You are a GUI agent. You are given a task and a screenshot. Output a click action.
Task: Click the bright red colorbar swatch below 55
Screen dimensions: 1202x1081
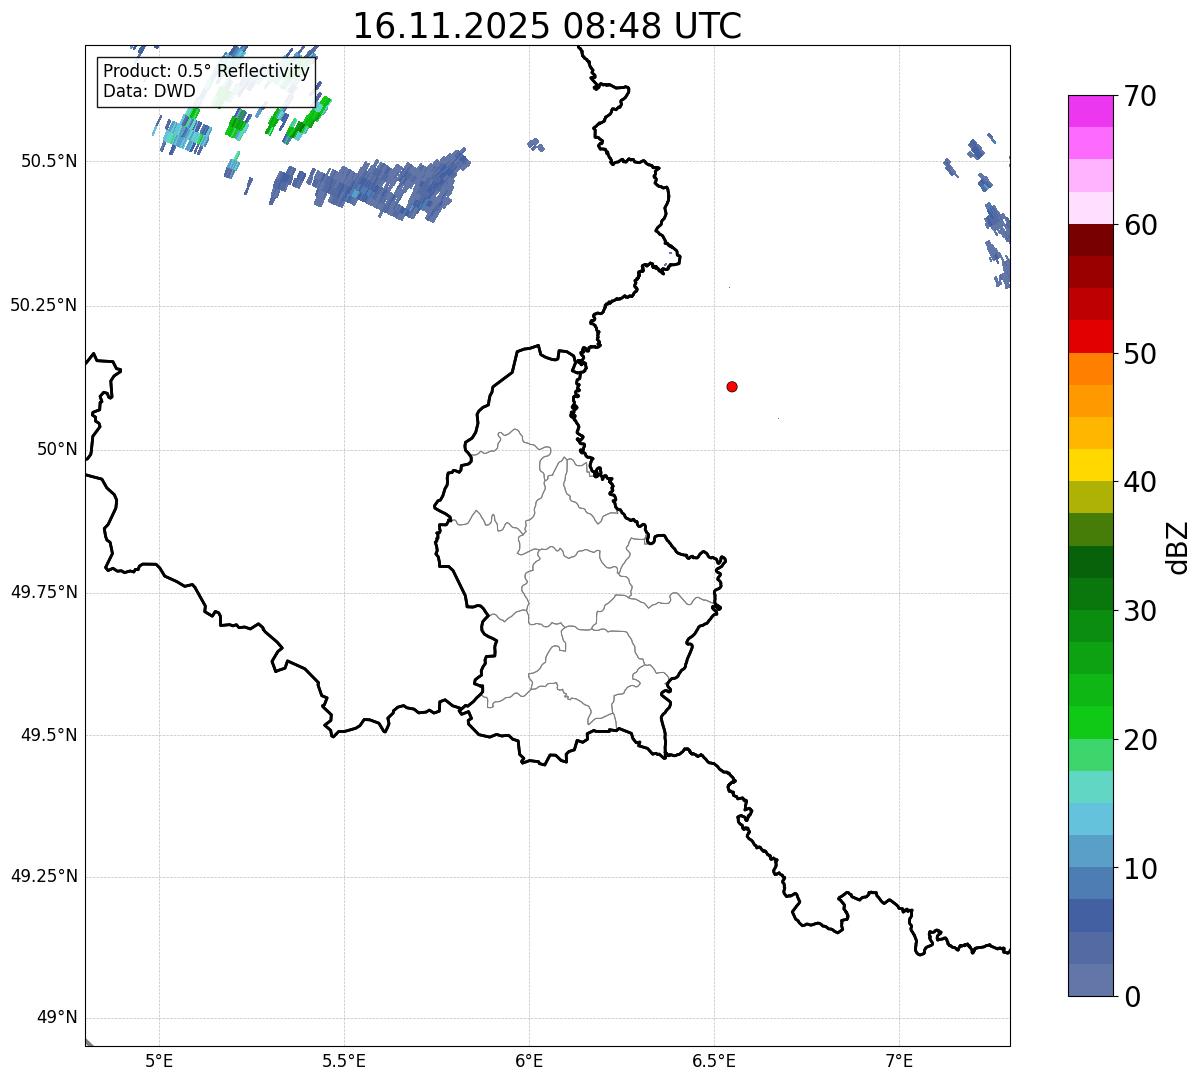pyautogui.click(x=1090, y=337)
